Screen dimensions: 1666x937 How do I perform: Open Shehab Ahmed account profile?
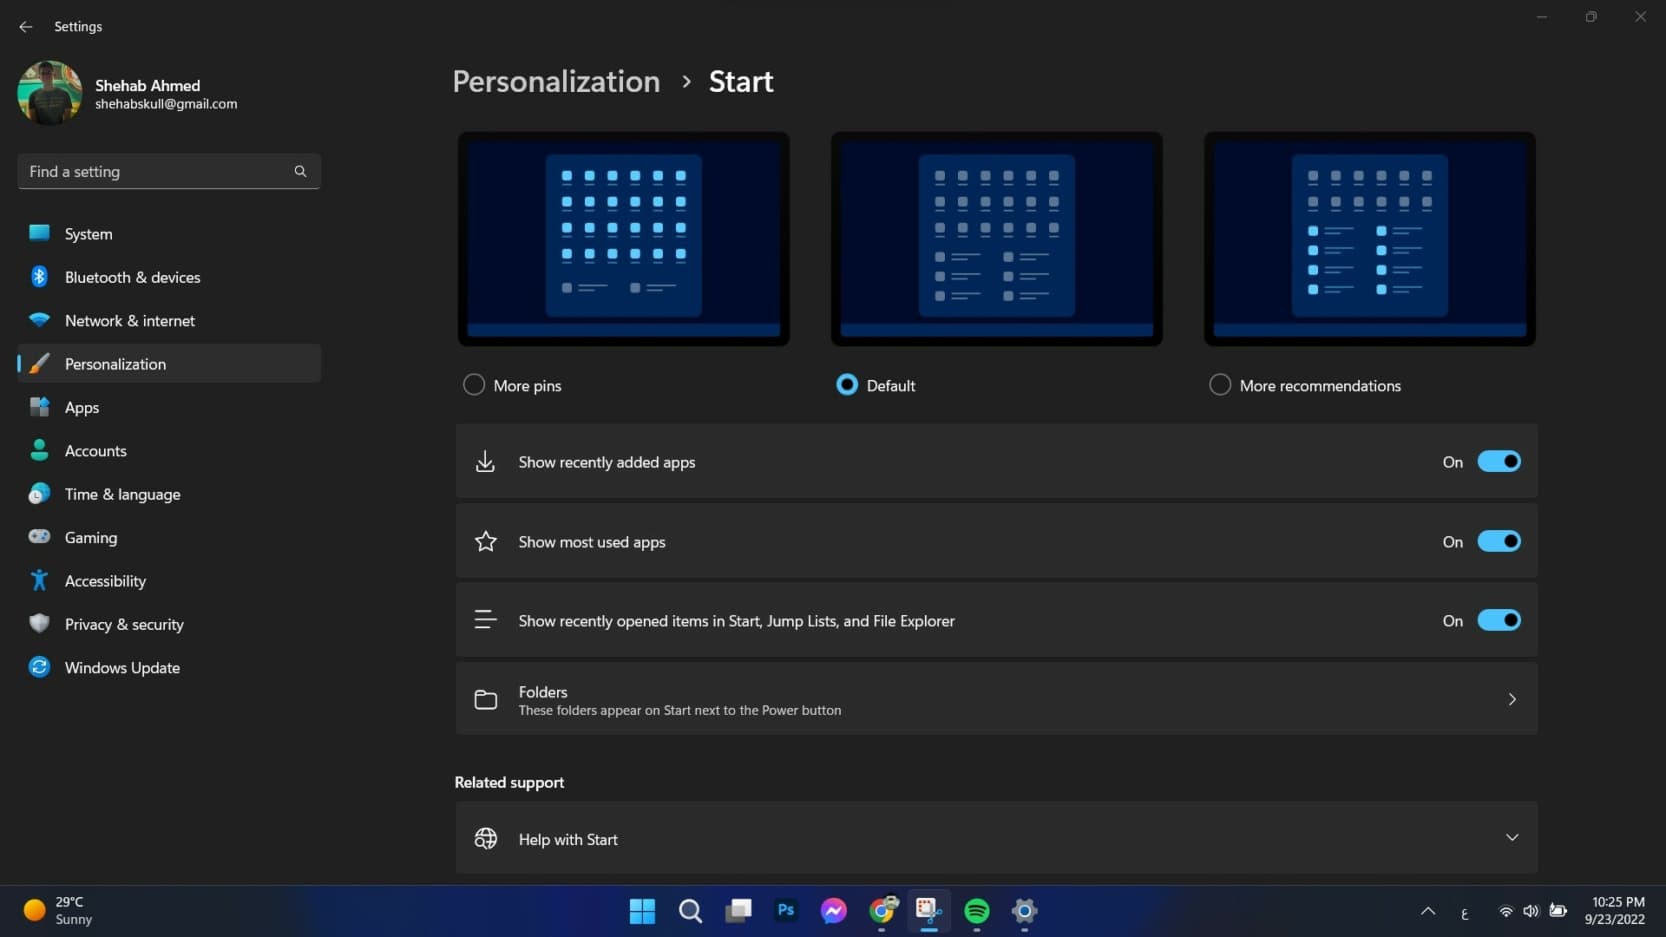(x=128, y=93)
